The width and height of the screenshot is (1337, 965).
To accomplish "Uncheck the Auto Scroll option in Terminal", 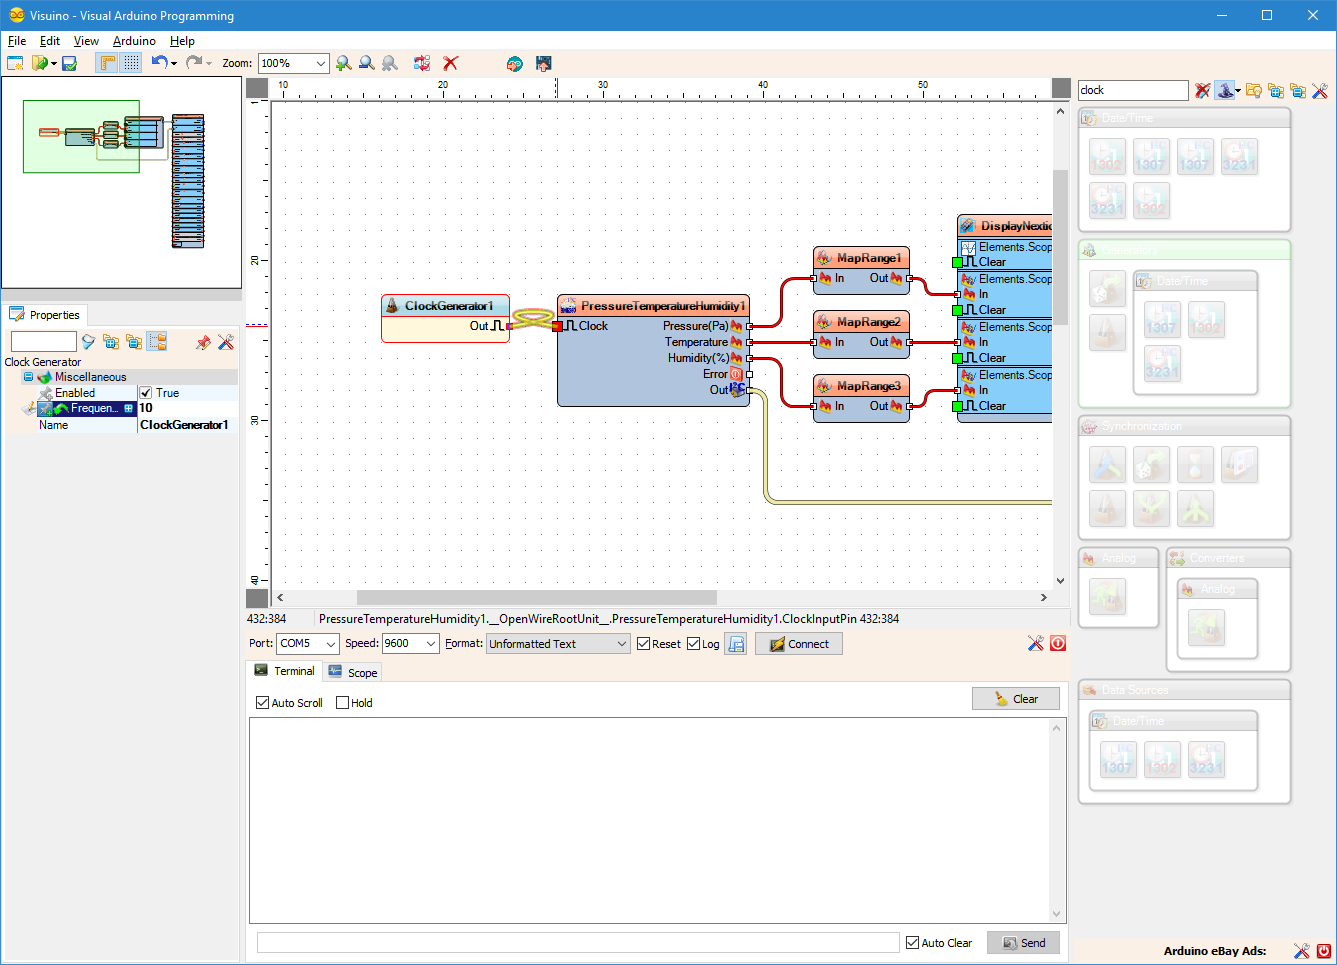I will point(262,702).
